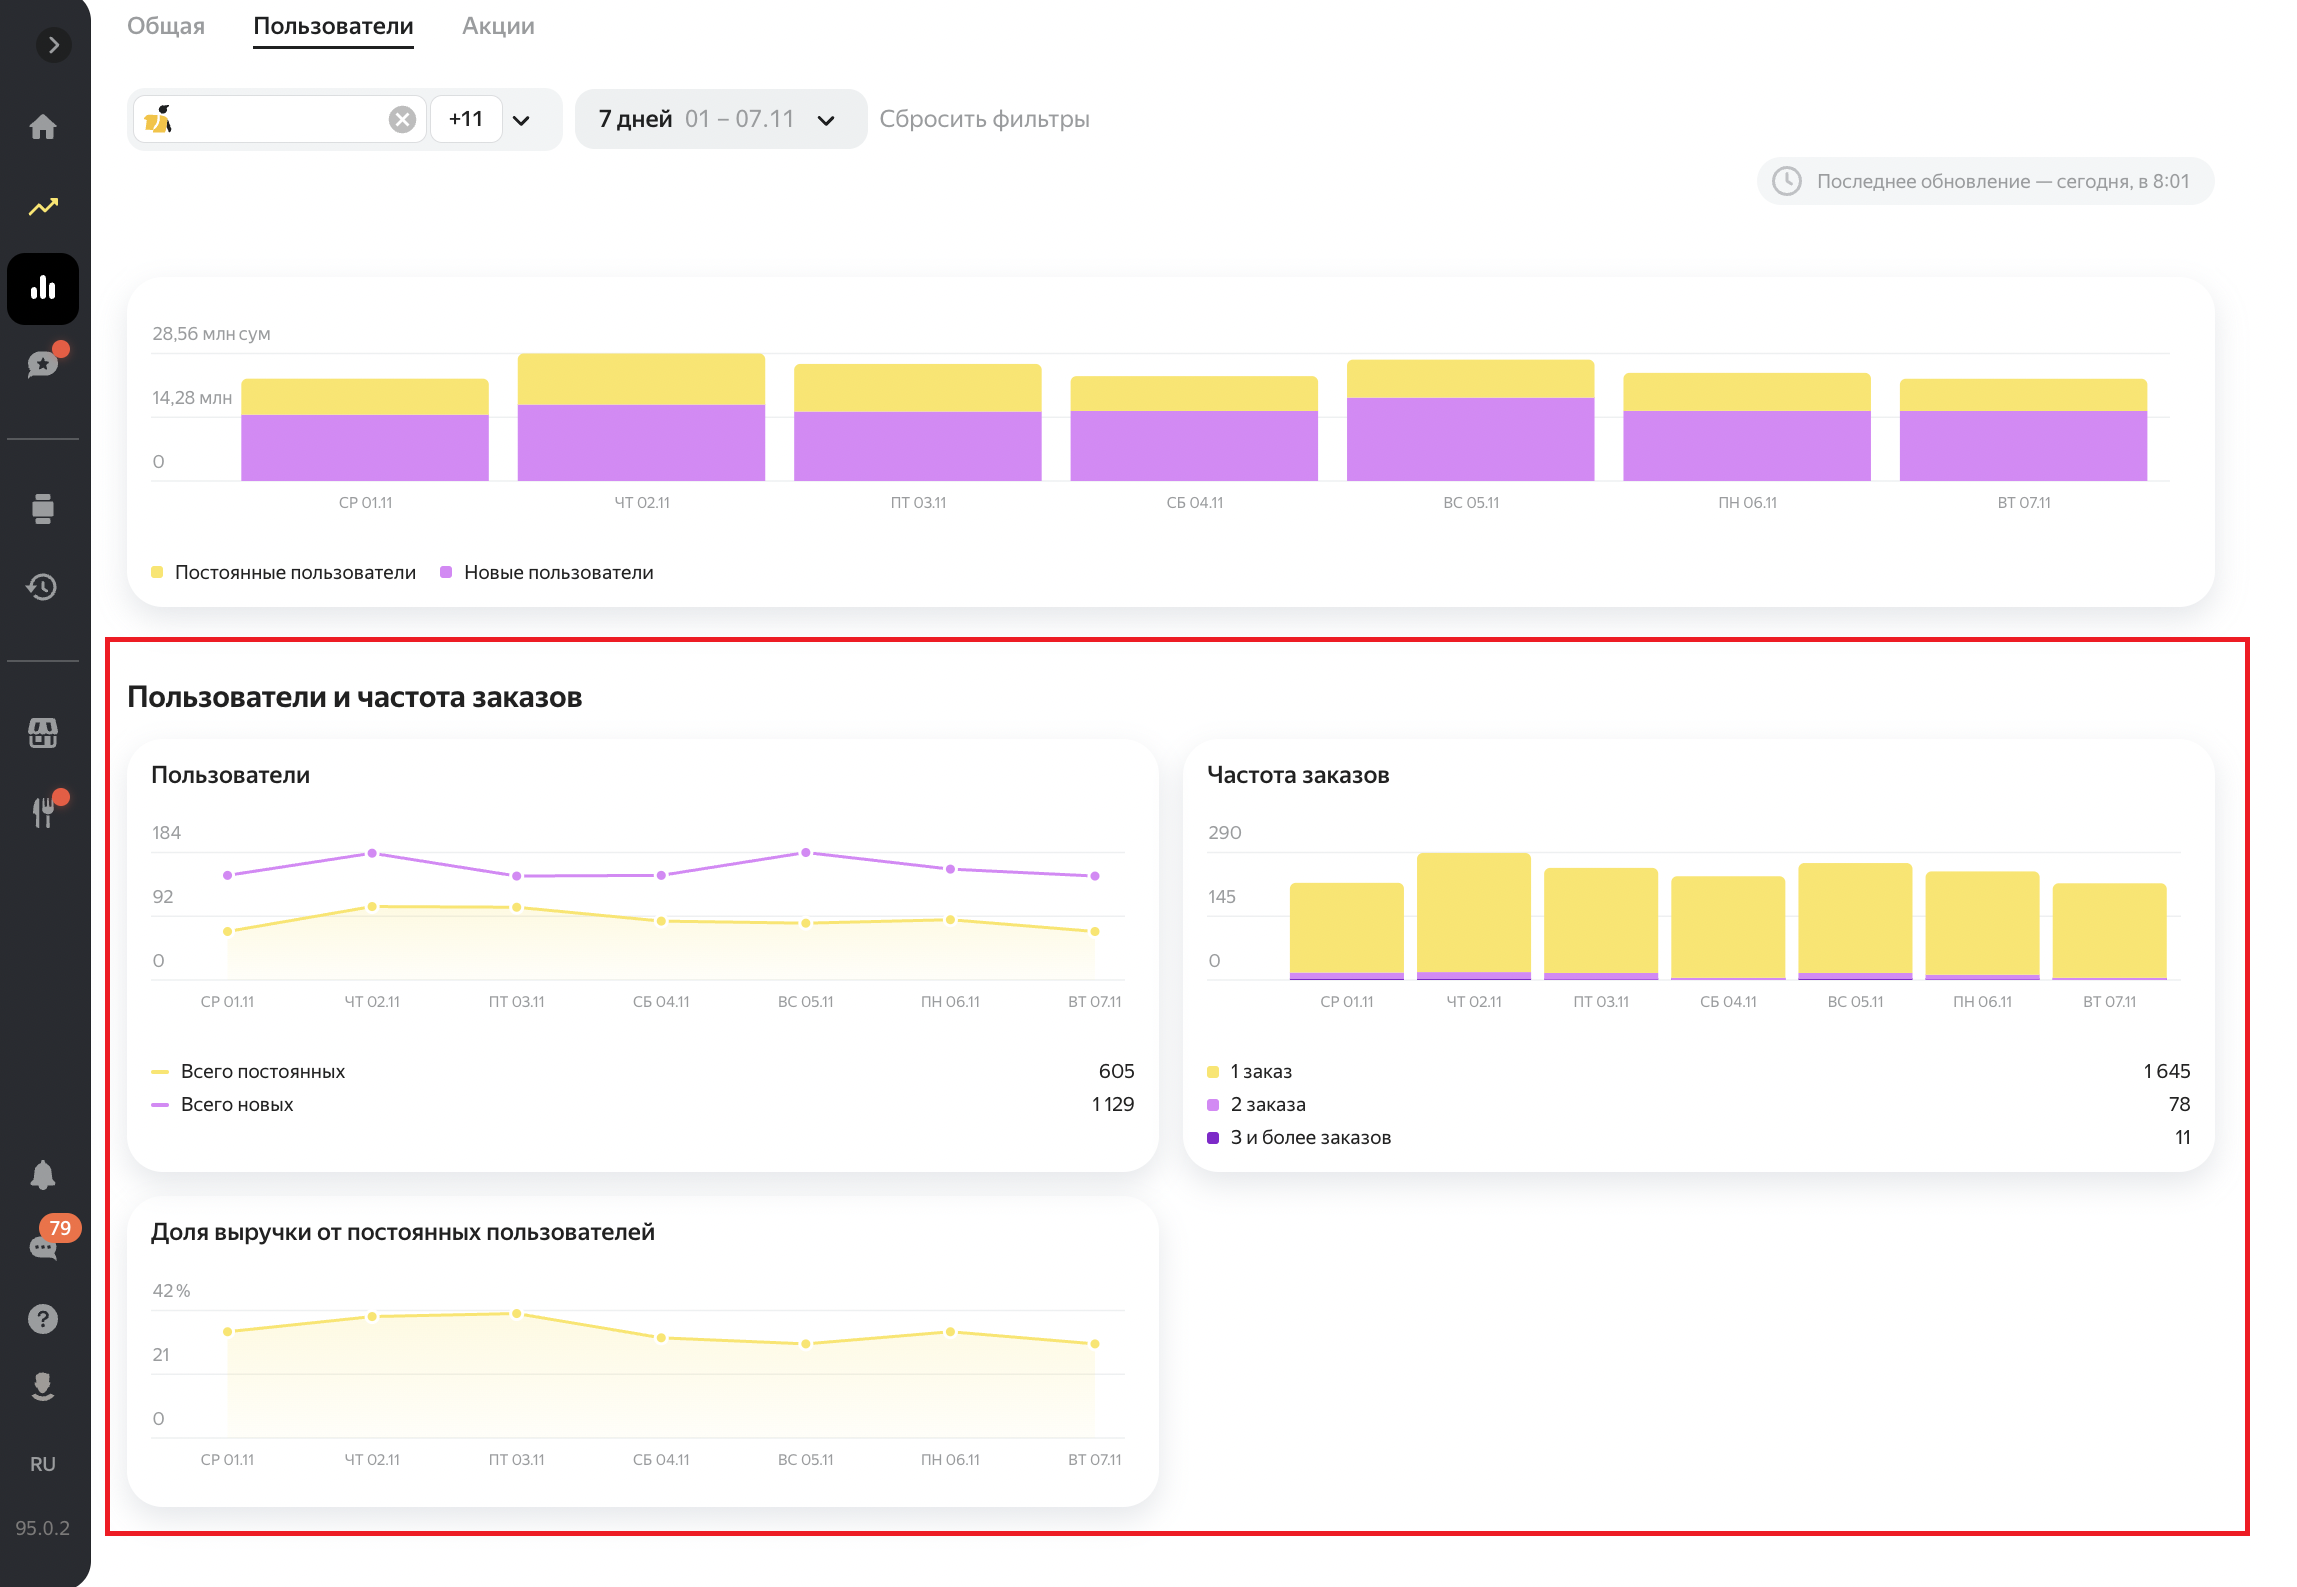Open chat messages with 79 badge
The image size is (2297, 1587).
tap(43, 1246)
